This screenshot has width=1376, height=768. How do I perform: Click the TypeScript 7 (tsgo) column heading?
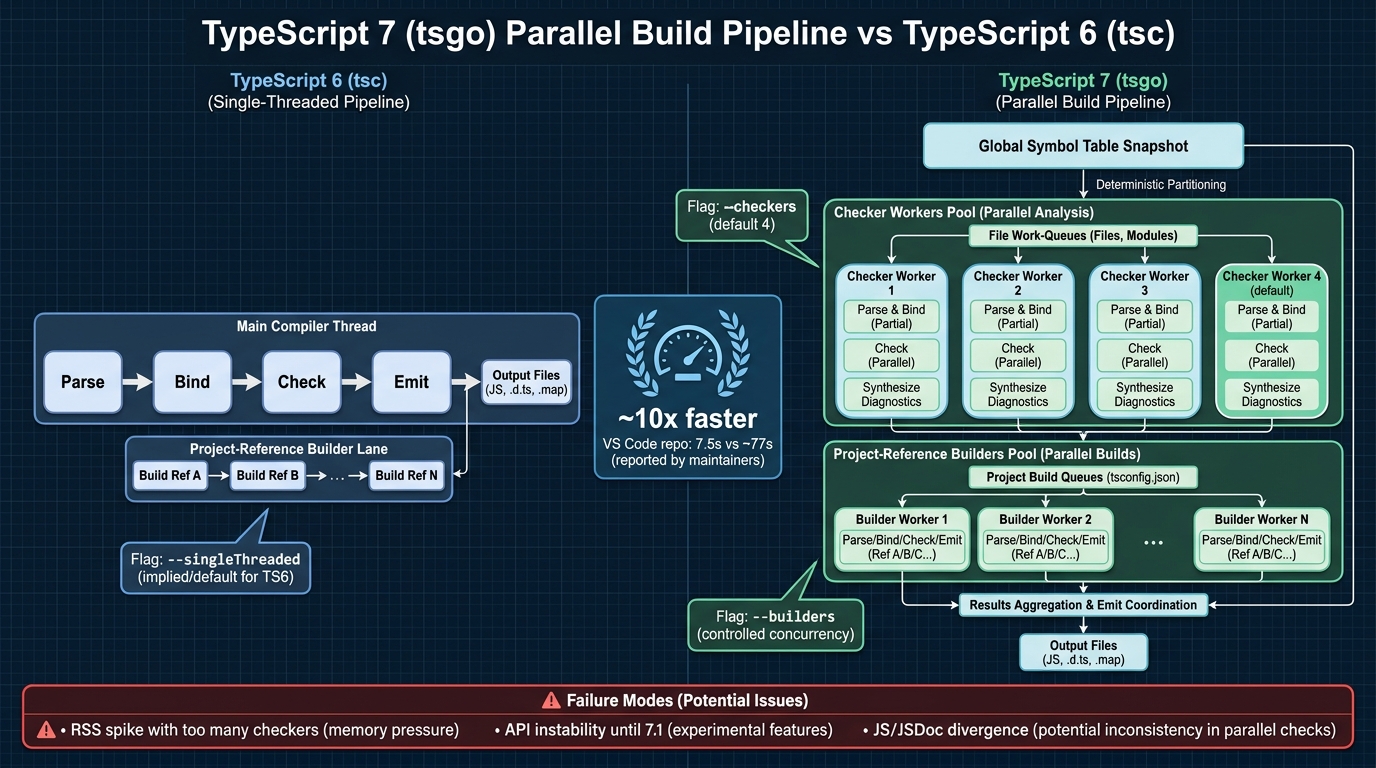point(1083,81)
